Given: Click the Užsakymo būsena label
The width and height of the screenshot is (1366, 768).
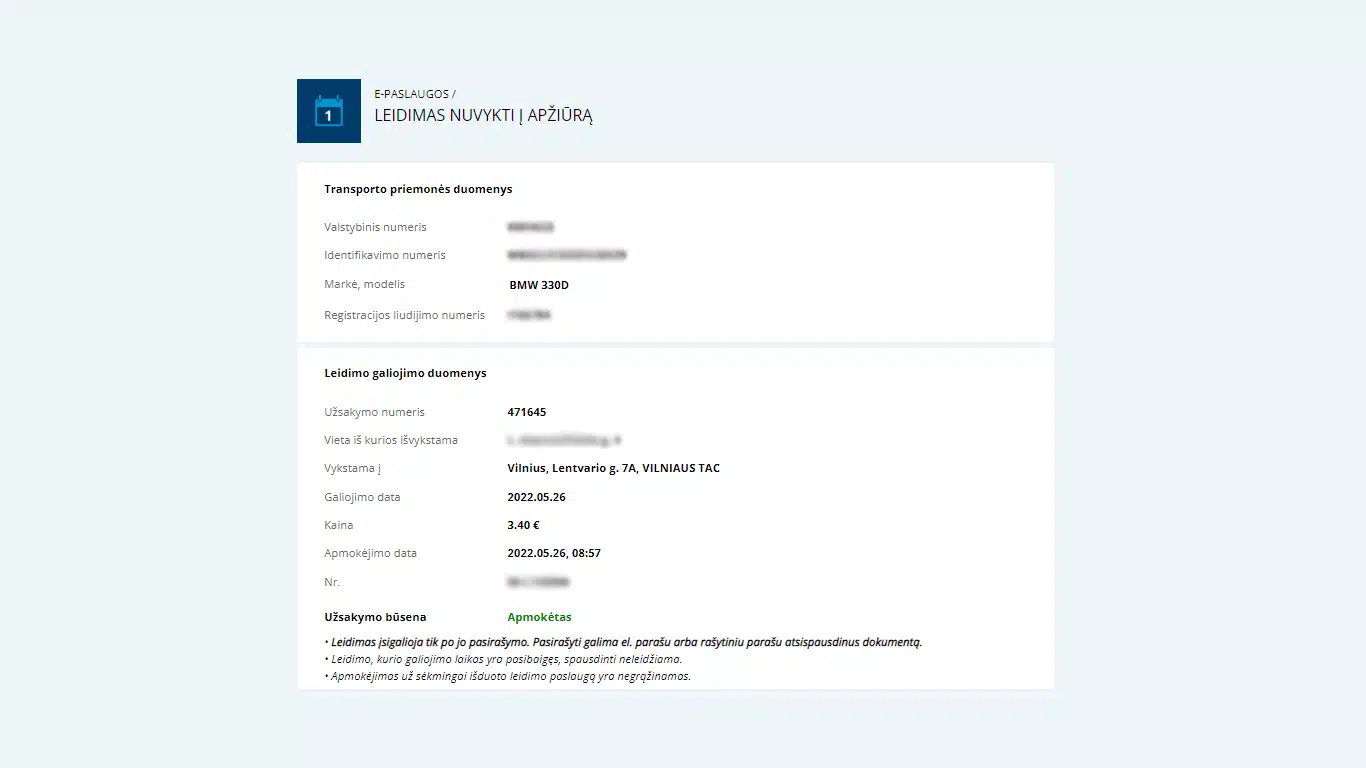Looking at the screenshot, I should click(375, 617).
